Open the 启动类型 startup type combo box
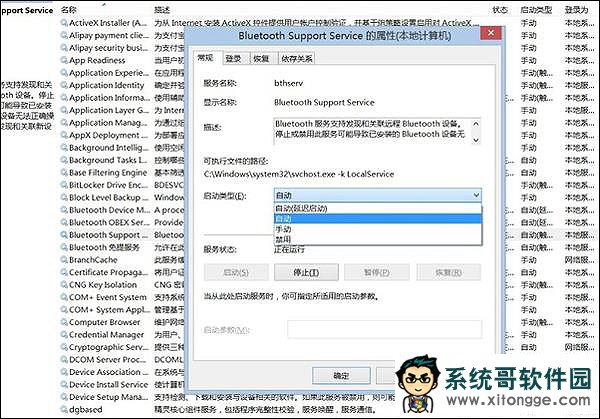This screenshot has width=600, height=419. pos(378,195)
